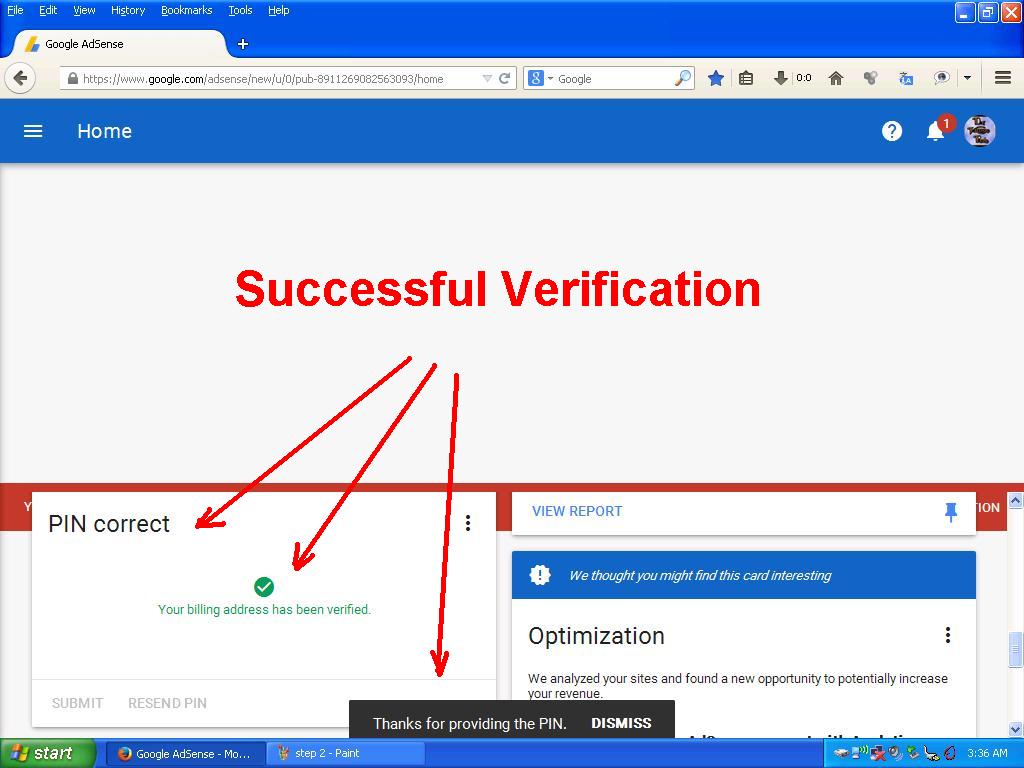Open the URL history dropdown arrow
Screen dimensions: 1024x768
(487, 78)
